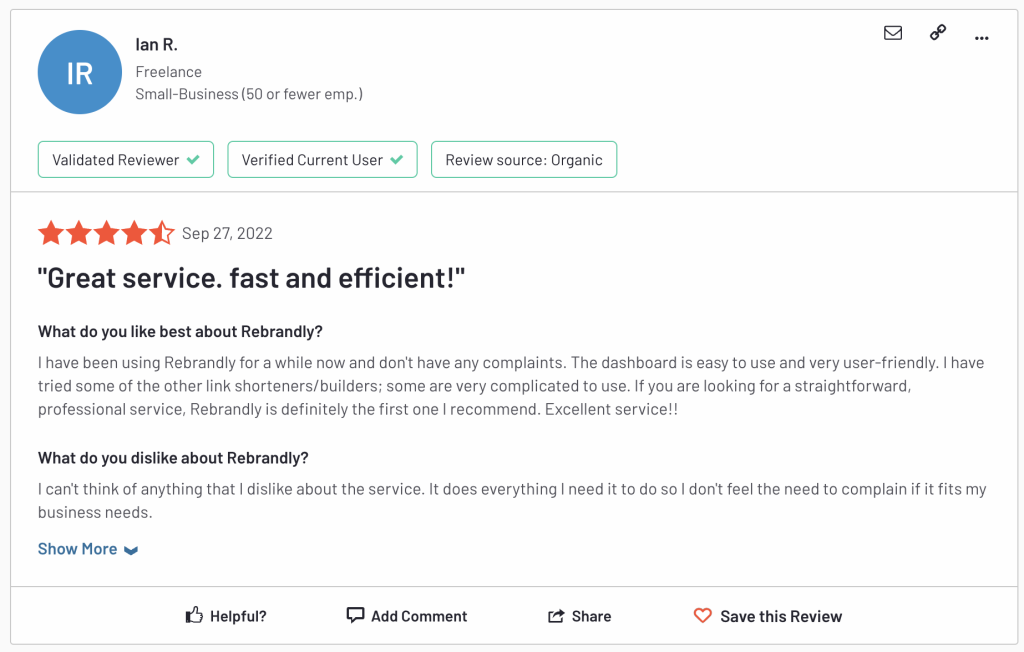Click the Show More chevron arrow

tap(131, 550)
